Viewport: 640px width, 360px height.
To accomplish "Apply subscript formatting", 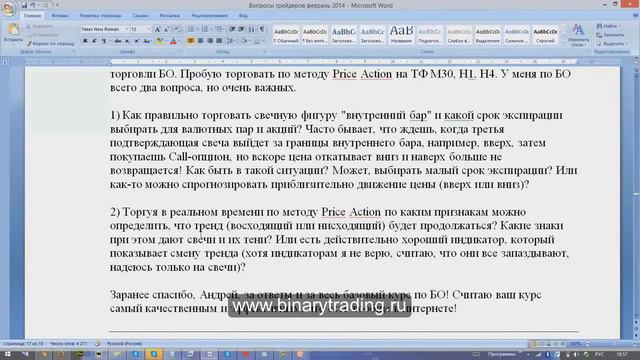I will click(x=127, y=41).
